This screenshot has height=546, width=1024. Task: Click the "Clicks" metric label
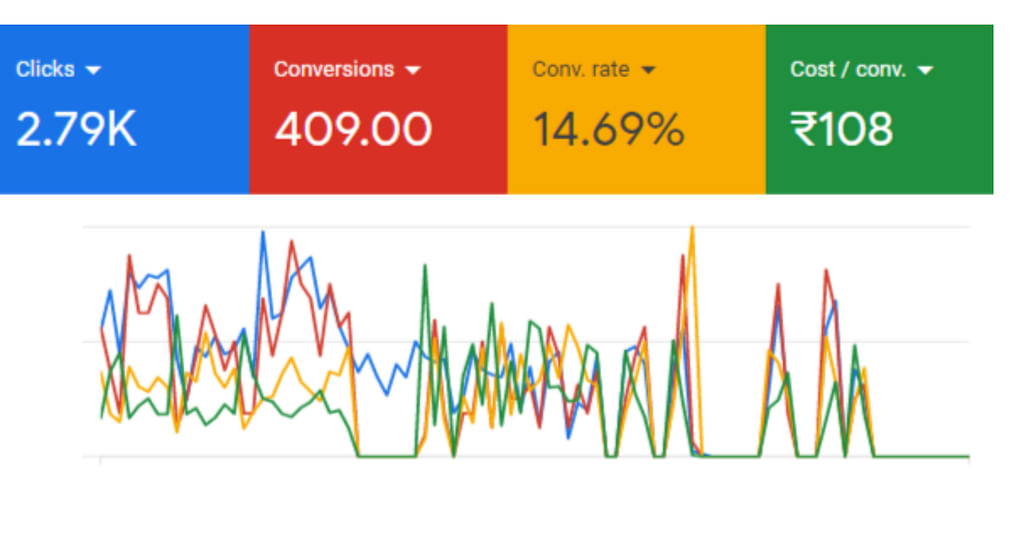[45, 69]
